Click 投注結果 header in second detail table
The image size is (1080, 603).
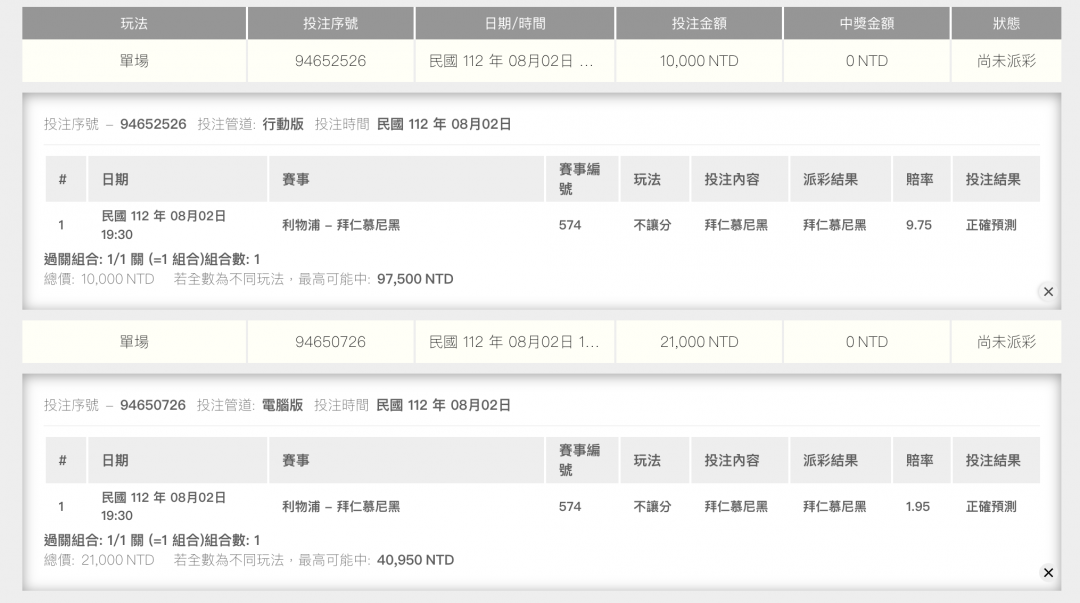click(993, 461)
